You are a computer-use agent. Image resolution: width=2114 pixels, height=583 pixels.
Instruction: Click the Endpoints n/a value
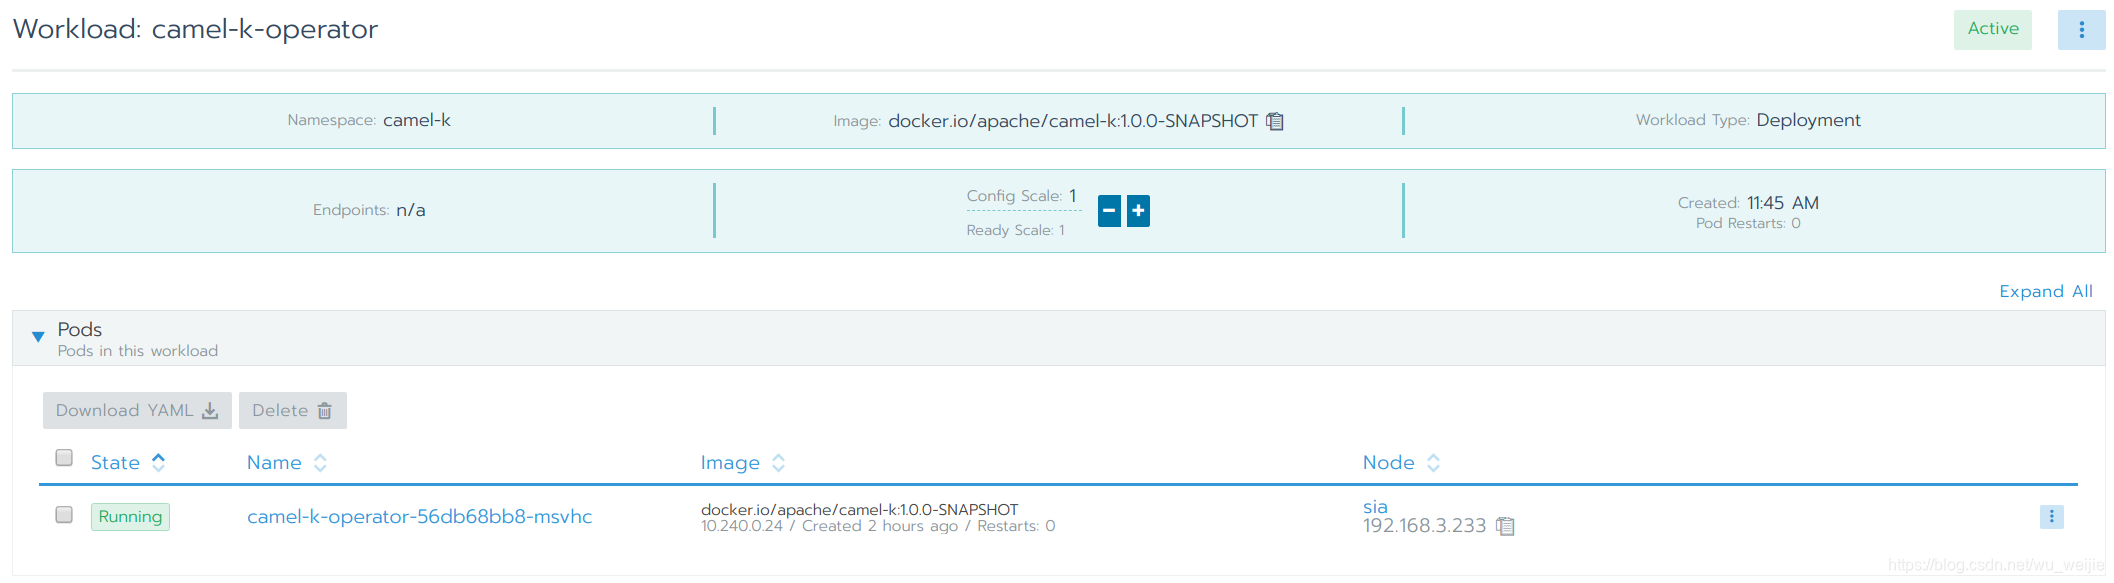click(411, 210)
